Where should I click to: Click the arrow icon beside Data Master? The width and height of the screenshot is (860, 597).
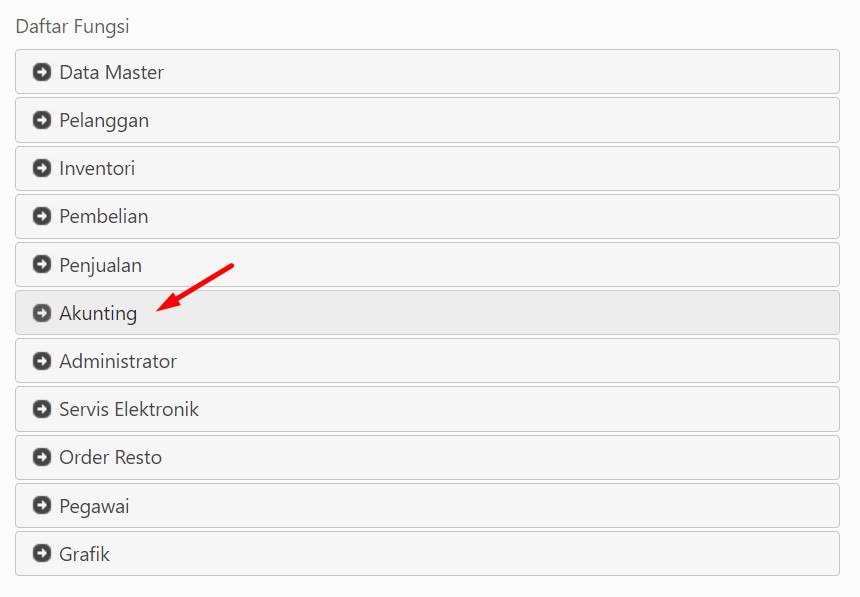[x=42, y=72]
